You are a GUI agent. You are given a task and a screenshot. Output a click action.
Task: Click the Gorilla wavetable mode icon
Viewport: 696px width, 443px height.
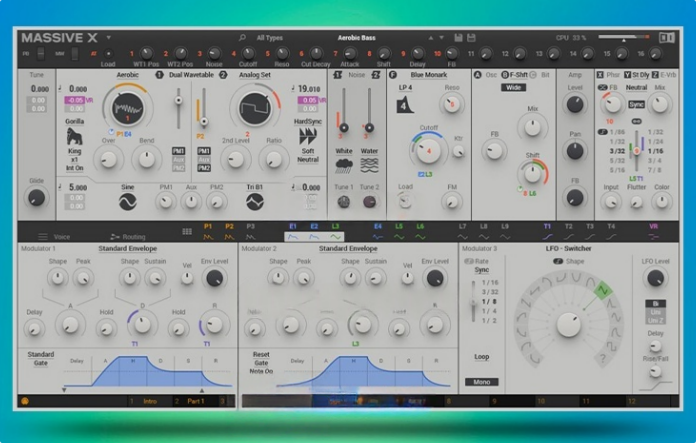tap(74, 136)
